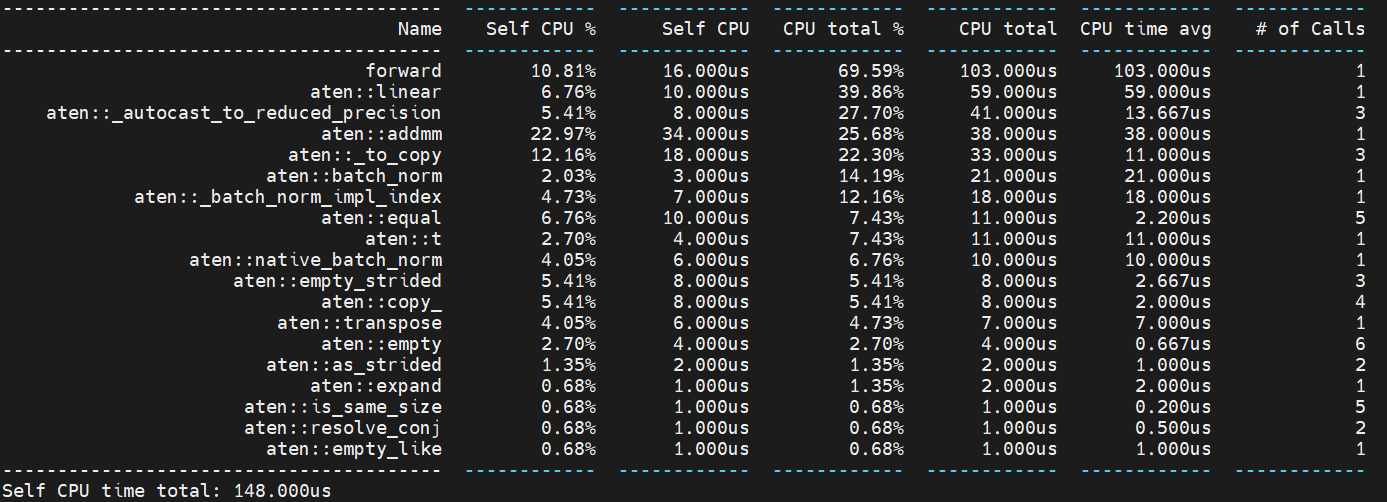Select the "aten::native_batch_norm" row name
Screen dimensions: 1387x502
click(315, 260)
